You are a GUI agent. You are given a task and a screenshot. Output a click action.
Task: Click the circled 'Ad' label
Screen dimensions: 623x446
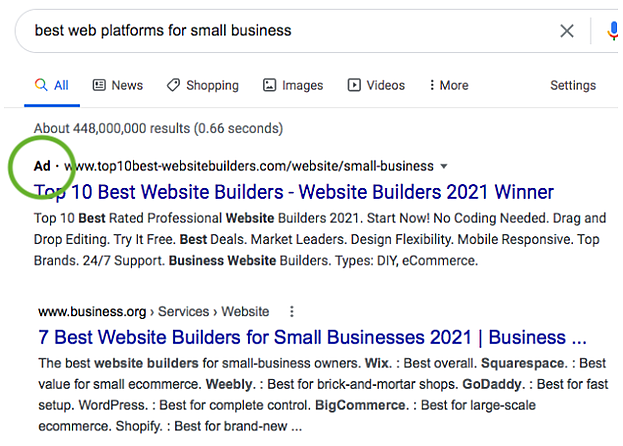(x=42, y=166)
